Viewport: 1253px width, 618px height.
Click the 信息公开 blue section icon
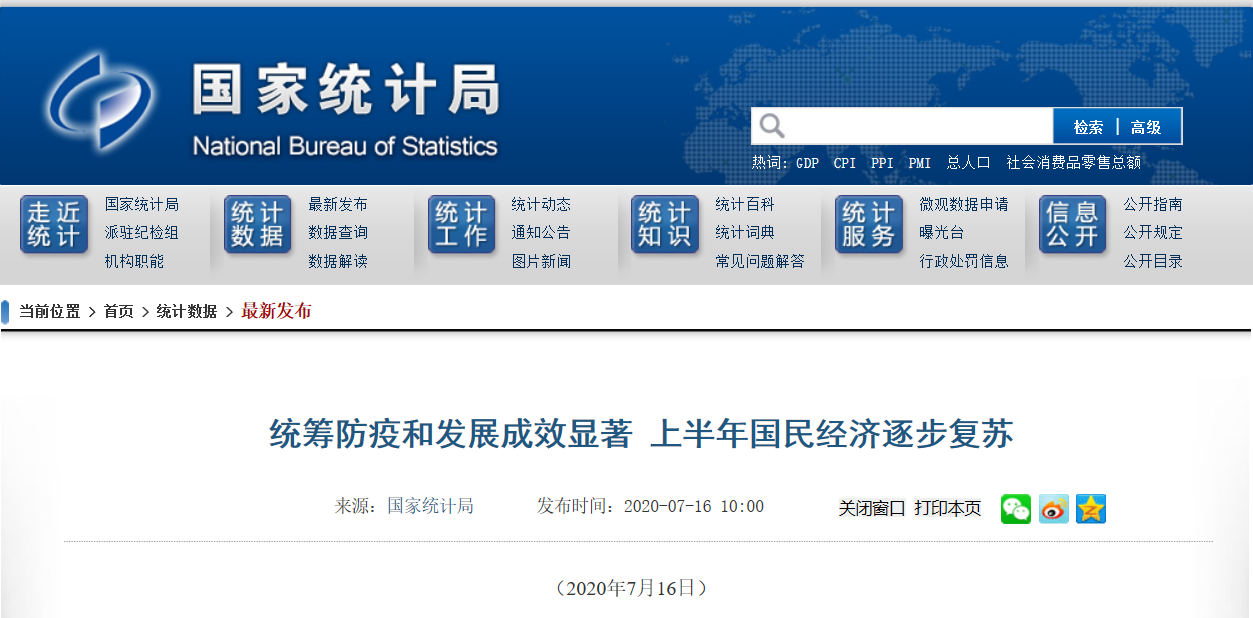coord(1072,223)
